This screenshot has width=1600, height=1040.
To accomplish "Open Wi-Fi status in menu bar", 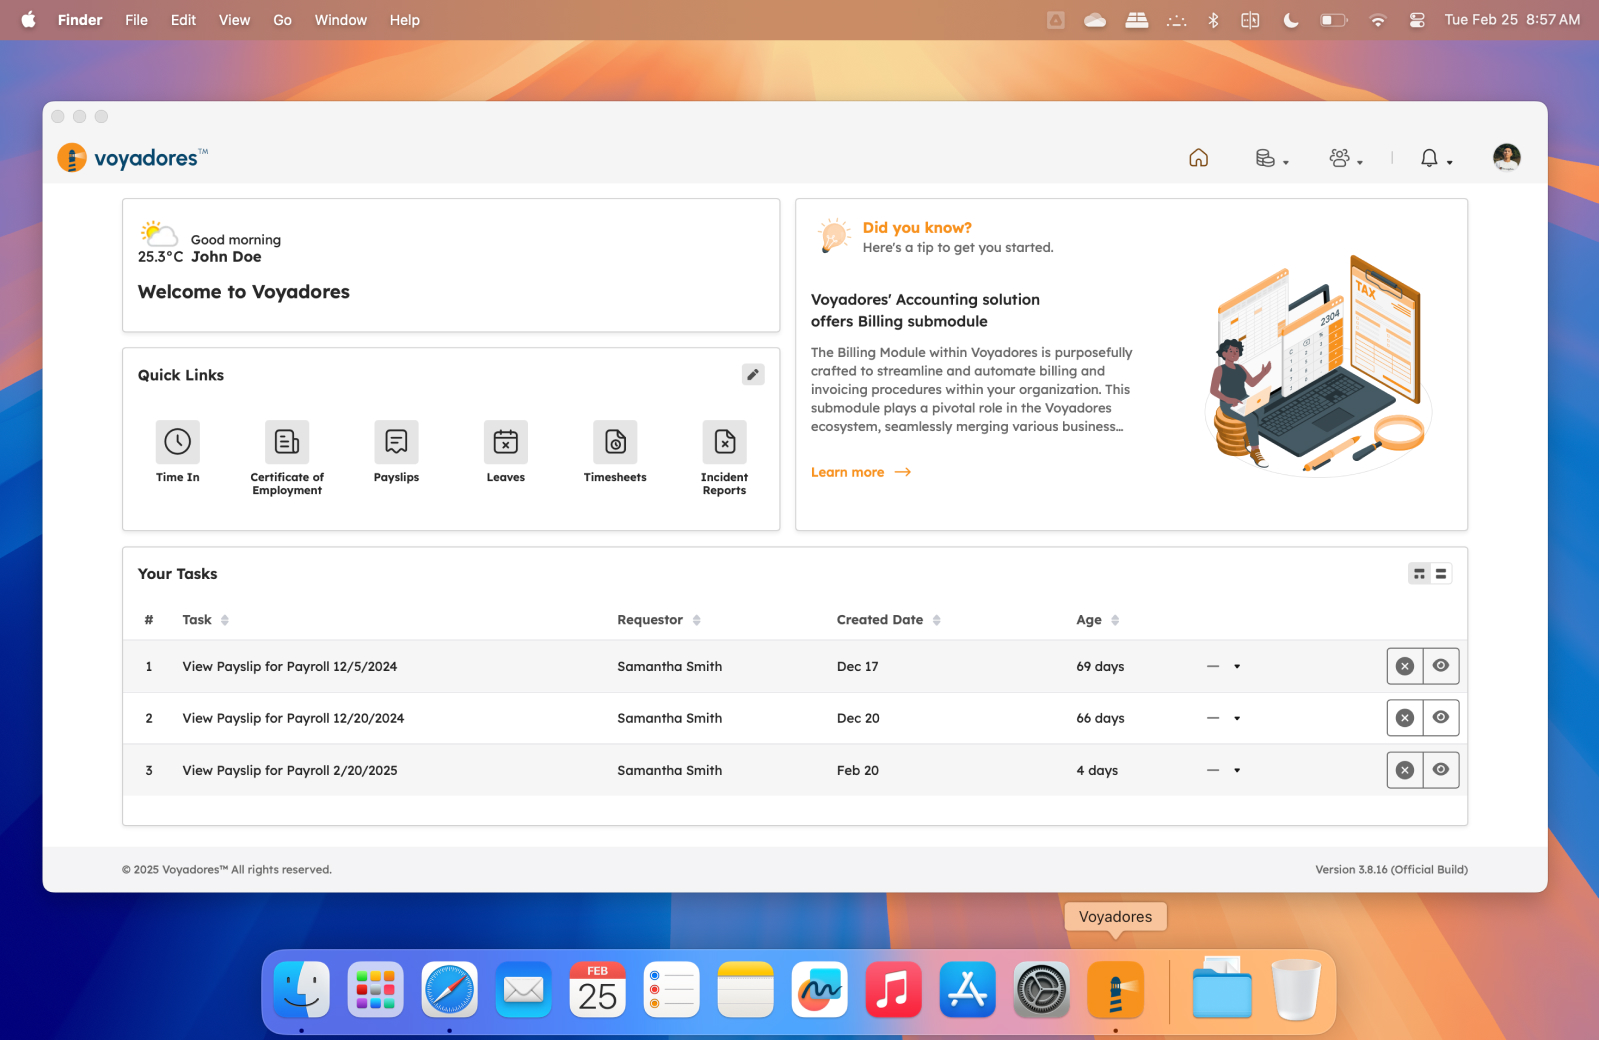I will pos(1378,20).
